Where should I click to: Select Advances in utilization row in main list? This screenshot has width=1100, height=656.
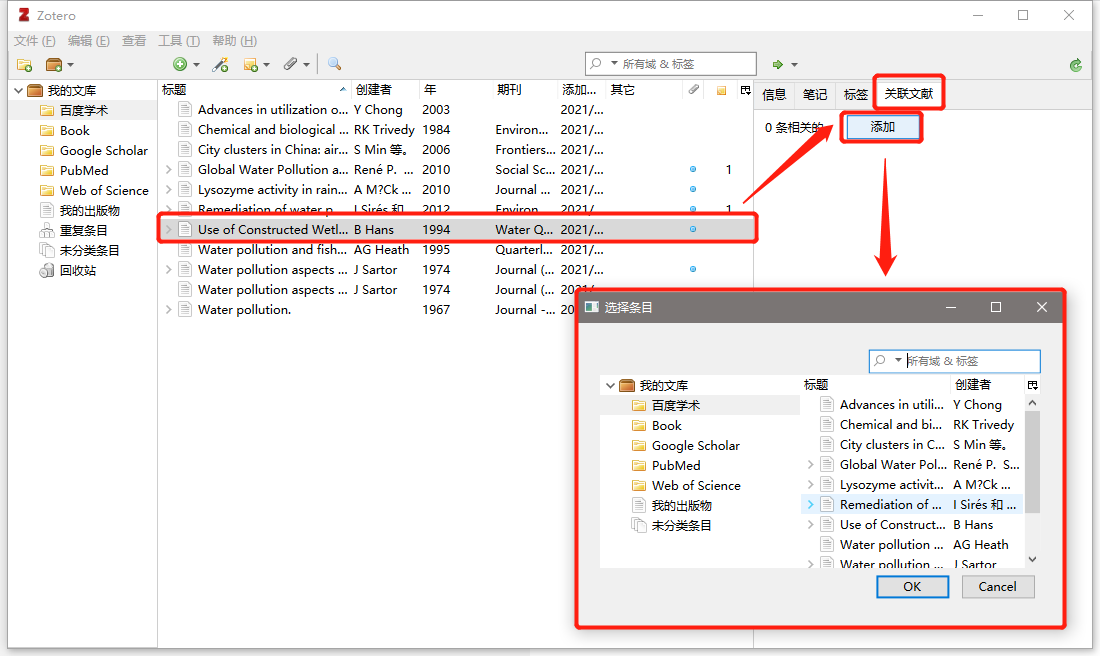[x=456, y=109]
